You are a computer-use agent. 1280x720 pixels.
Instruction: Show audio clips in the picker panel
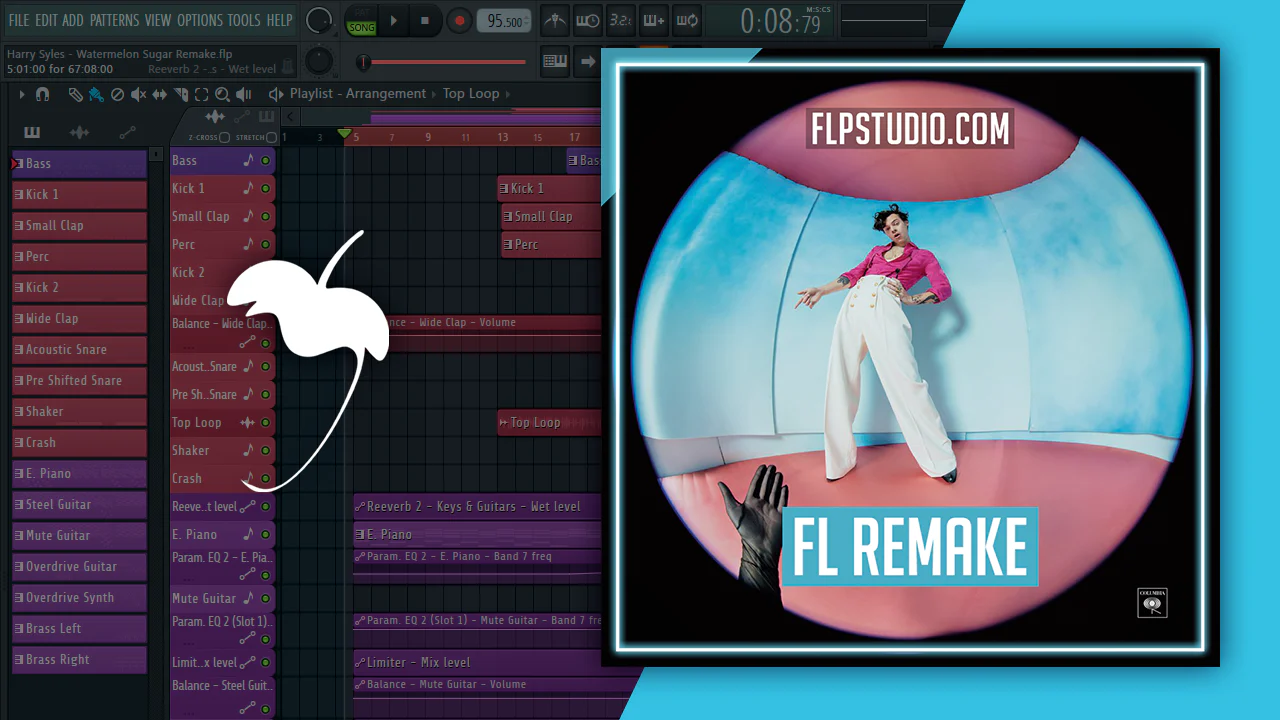coord(79,132)
